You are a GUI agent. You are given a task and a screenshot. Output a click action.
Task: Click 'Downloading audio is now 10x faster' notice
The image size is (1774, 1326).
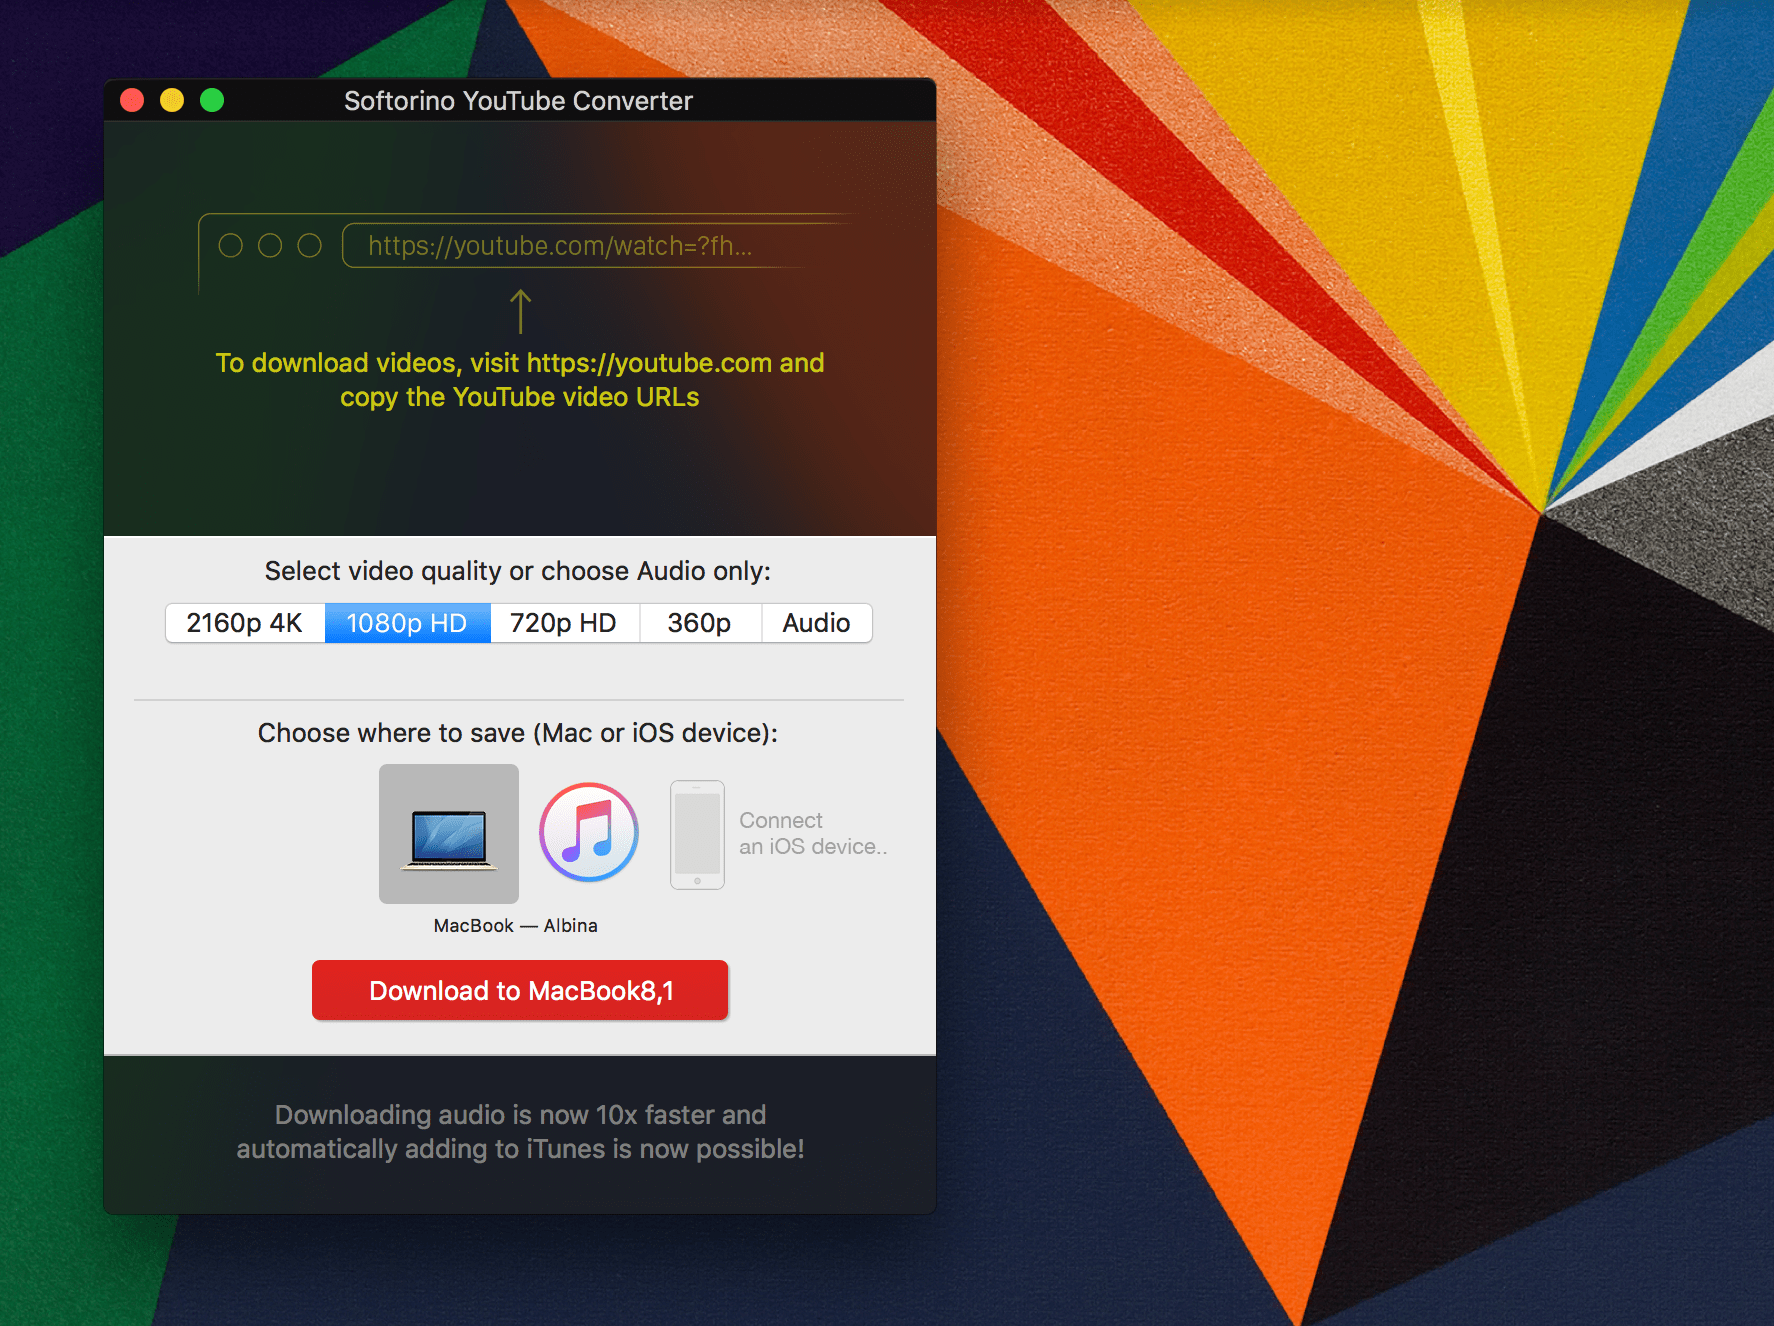(520, 1132)
